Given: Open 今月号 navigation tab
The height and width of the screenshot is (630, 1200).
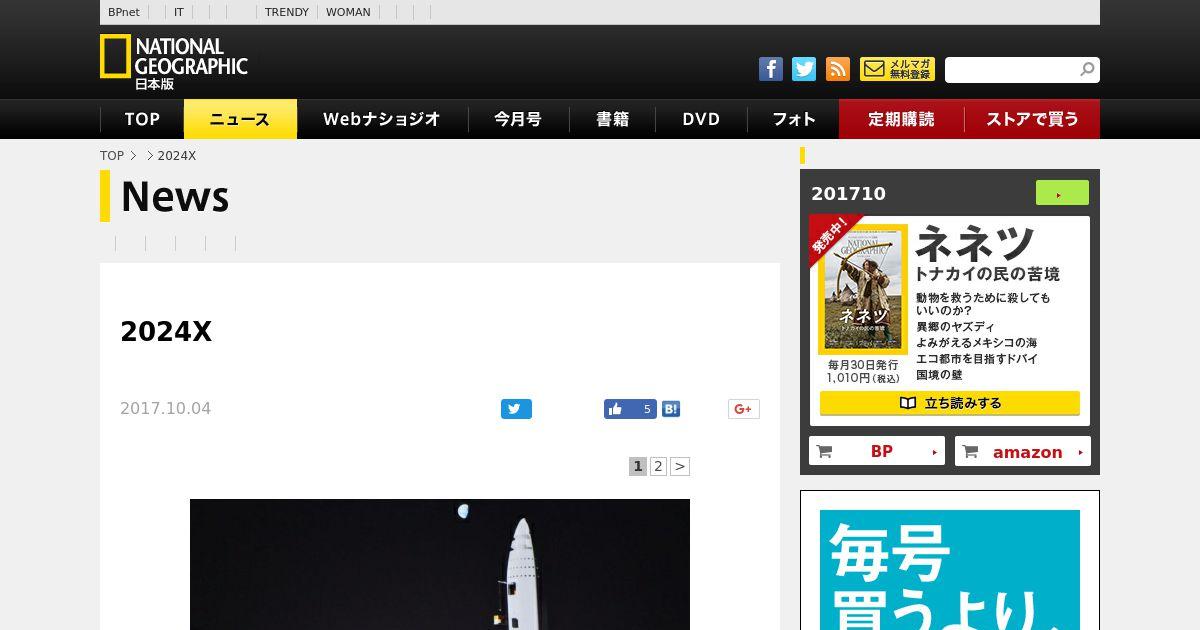Looking at the screenshot, I should [518, 119].
